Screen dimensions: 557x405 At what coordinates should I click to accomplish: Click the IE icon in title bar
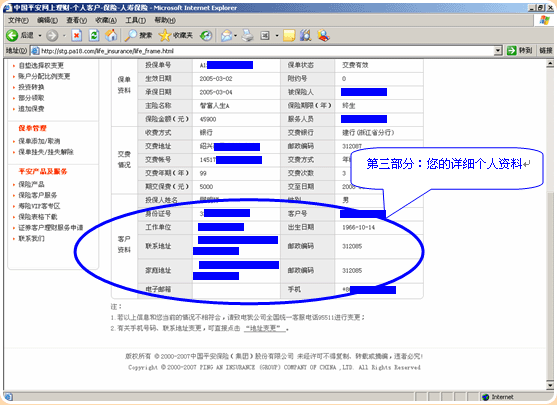pos(8,7)
